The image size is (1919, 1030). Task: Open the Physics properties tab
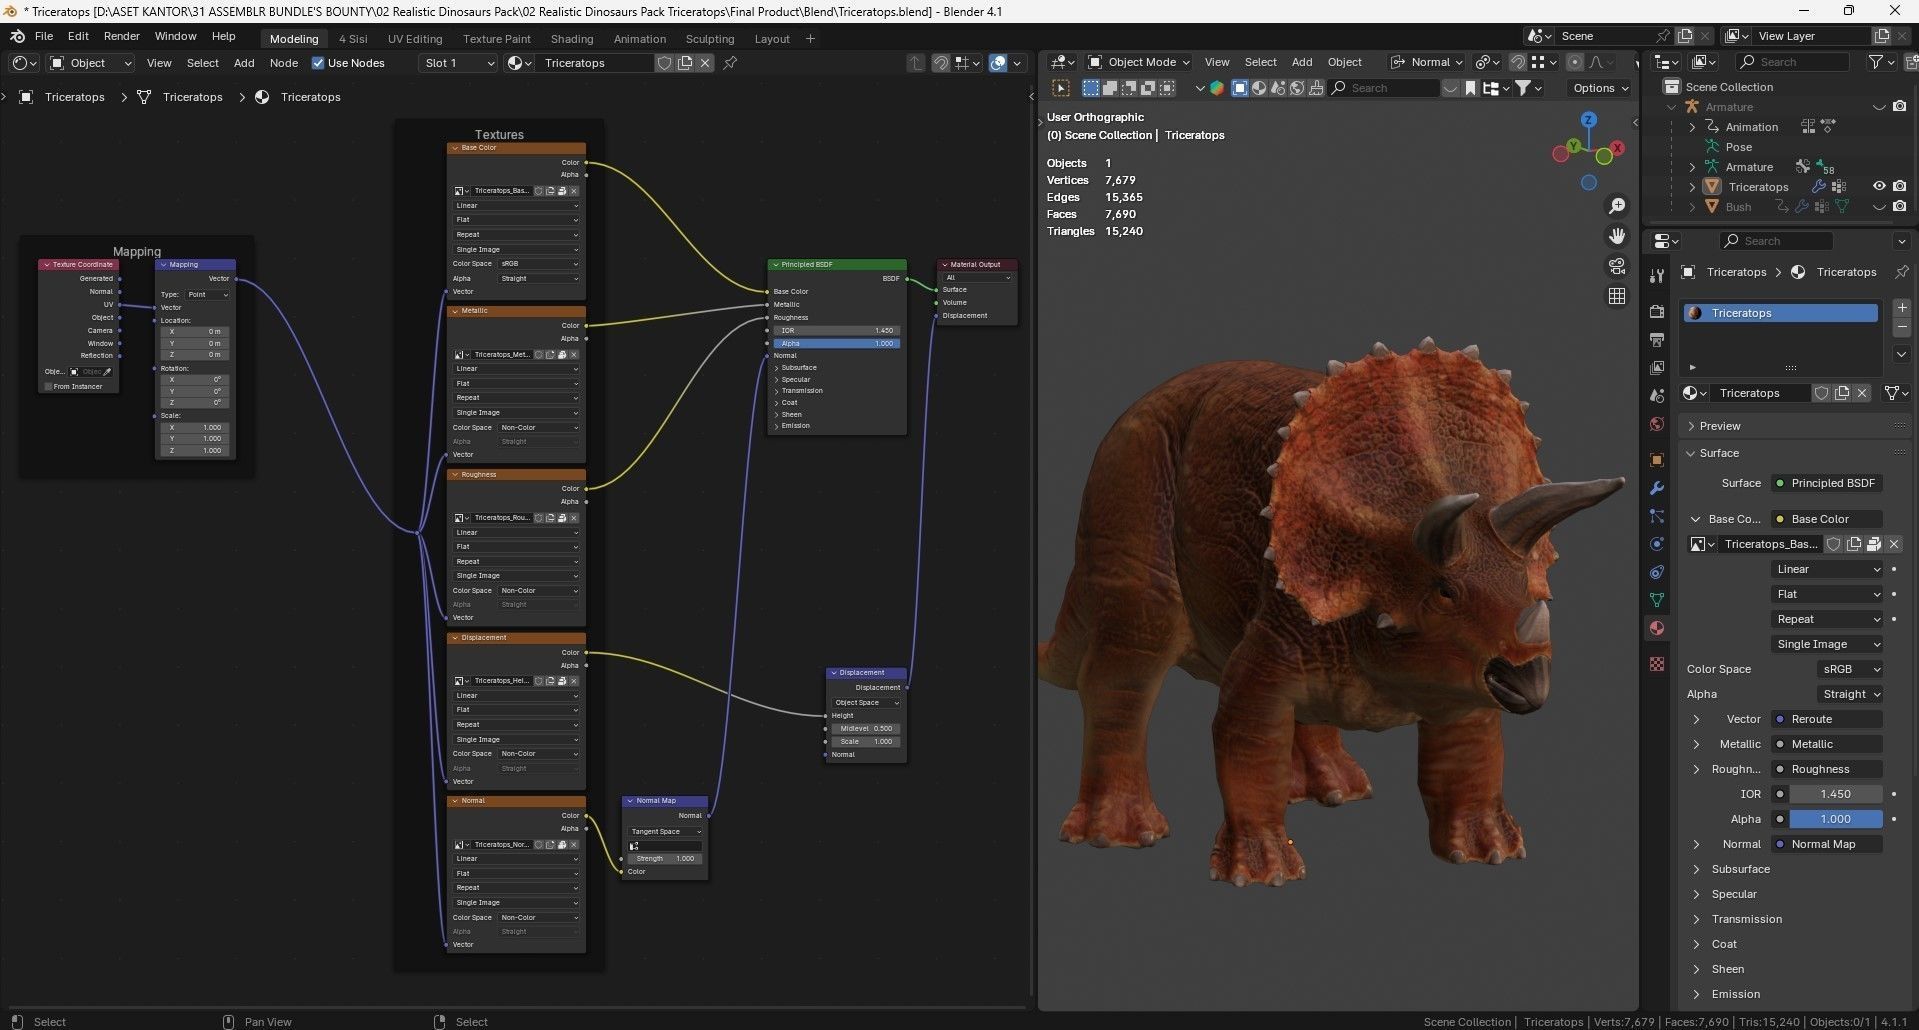point(1657,544)
